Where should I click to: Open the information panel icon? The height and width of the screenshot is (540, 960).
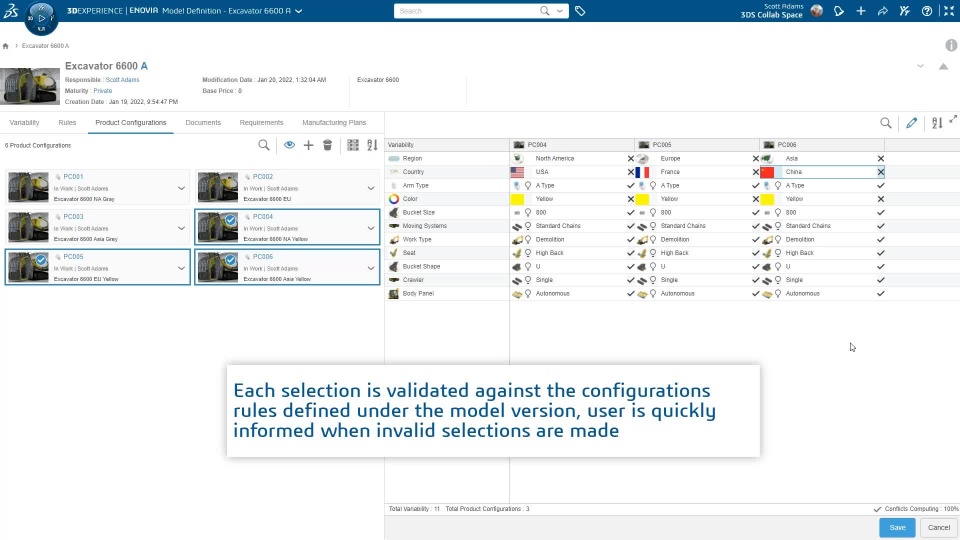951,45
